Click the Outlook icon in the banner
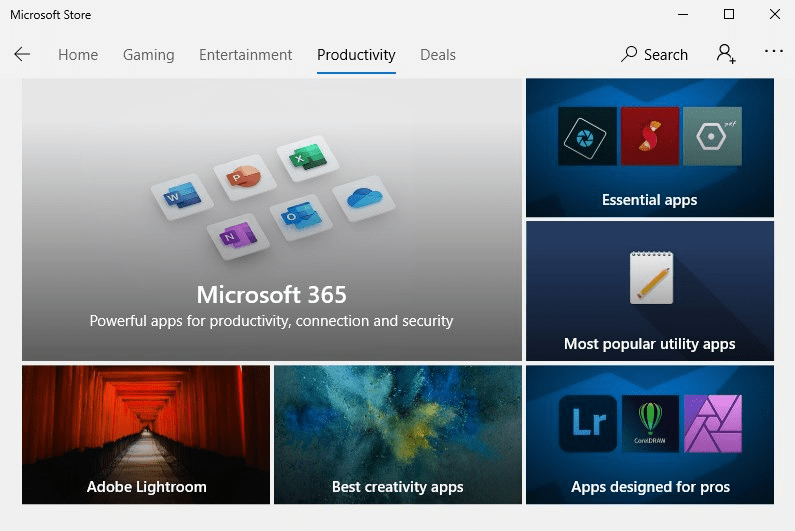The image size is (795, 531). point(301,217)
